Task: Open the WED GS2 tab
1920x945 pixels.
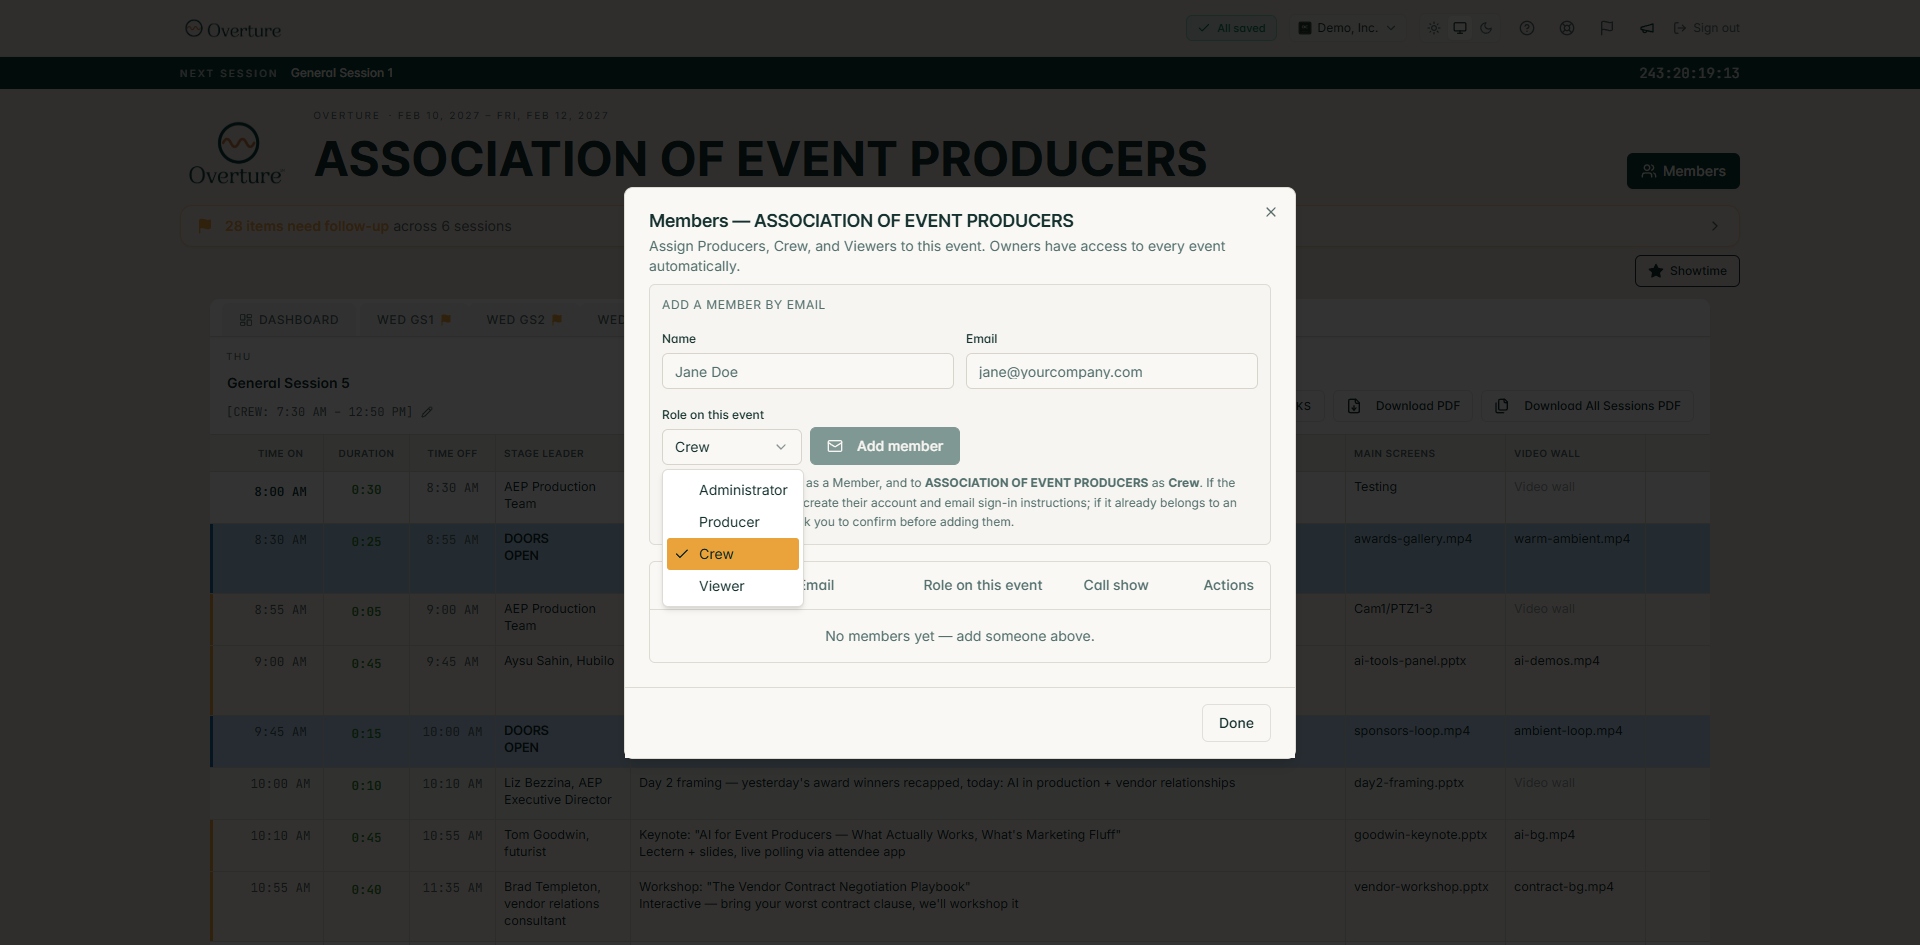Action: pos(524,320)
